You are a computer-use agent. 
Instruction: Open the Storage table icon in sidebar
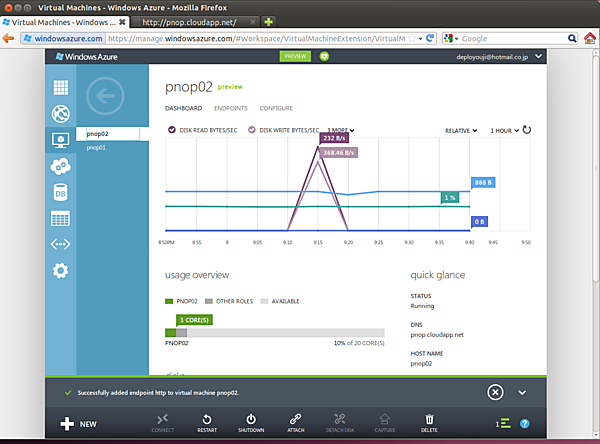[x=60, y=219]
